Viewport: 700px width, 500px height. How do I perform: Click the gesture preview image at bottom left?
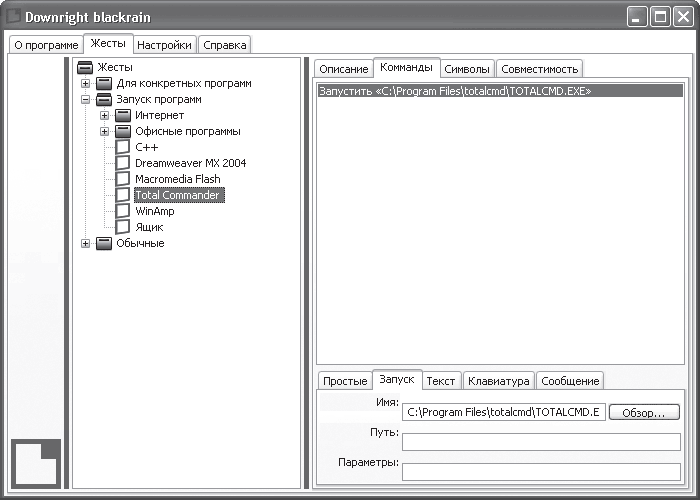point(36,463)
